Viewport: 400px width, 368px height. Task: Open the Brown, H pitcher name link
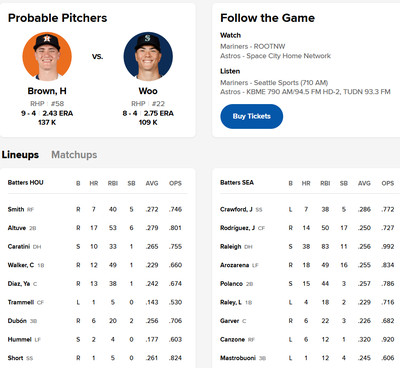47,91
